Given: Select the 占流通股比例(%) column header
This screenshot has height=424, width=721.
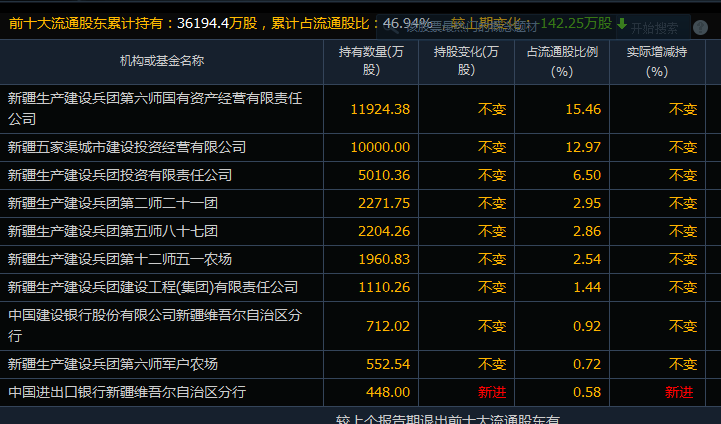Looking at the screenshot, I should tap(560, 61).
